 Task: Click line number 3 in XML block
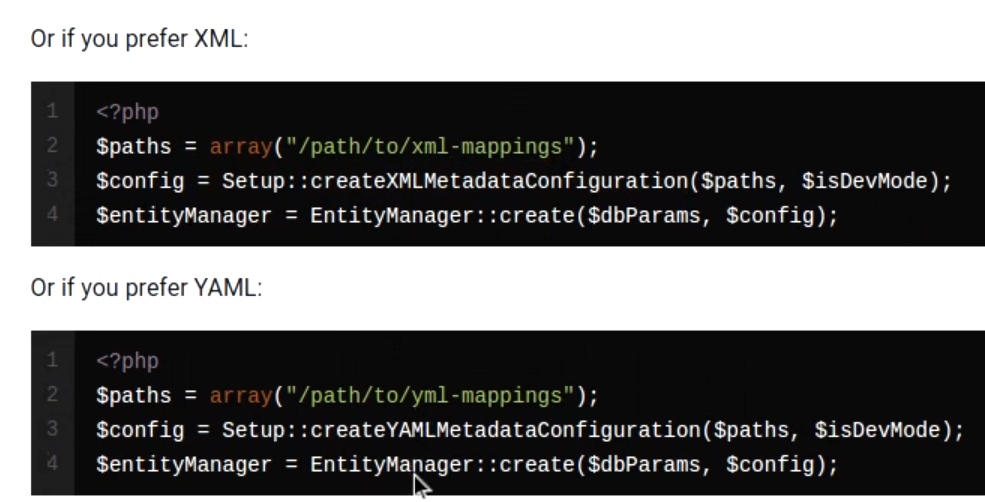click(x=52, y=180)
